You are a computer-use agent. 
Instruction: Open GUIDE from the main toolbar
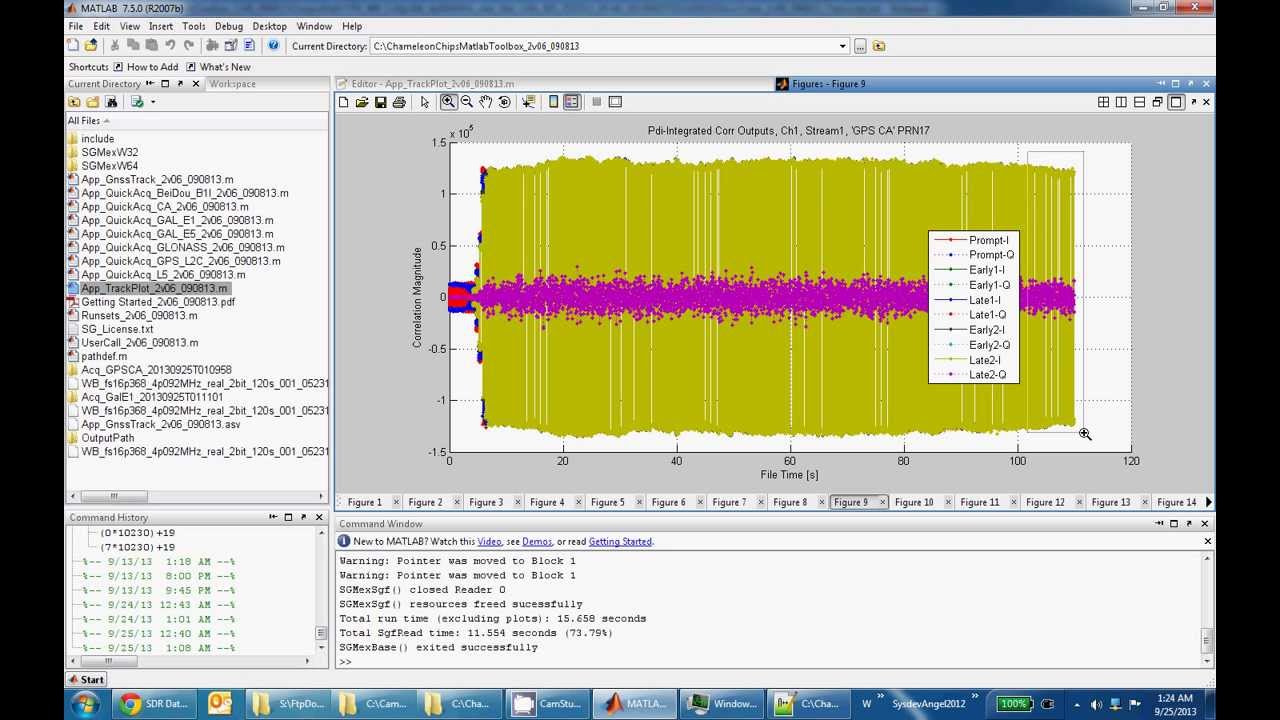click(x=230, y=45)
